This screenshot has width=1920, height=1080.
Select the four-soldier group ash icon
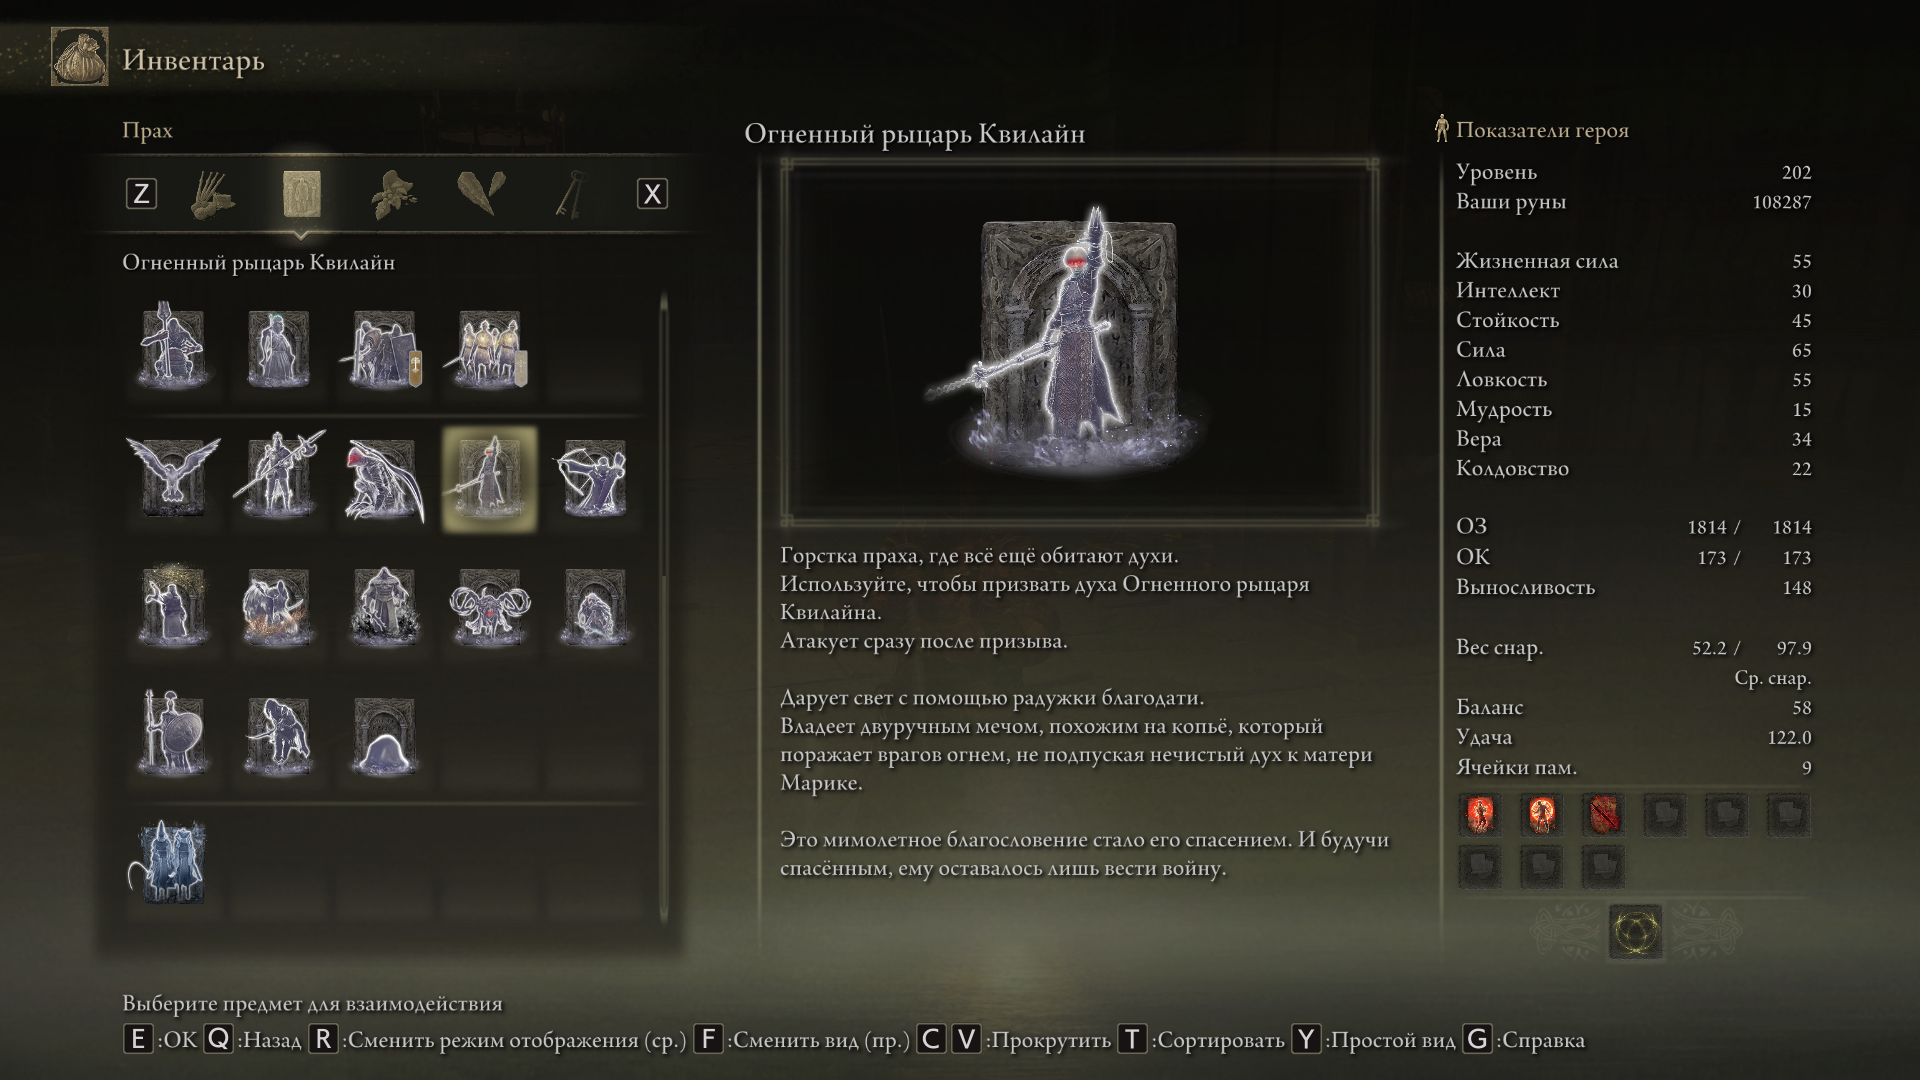click(490, 349)
